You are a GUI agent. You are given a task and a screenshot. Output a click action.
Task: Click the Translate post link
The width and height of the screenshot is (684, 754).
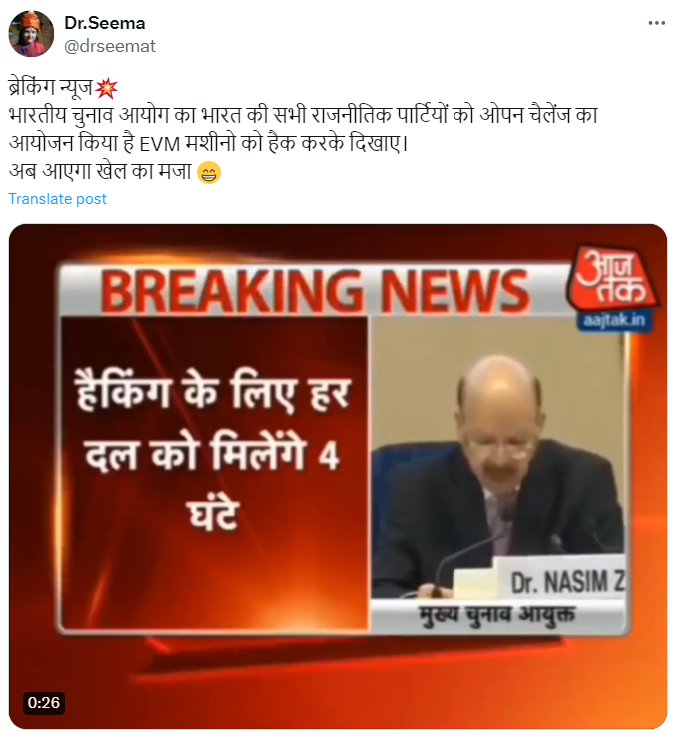pyautogui.click(x=57, y=199)
